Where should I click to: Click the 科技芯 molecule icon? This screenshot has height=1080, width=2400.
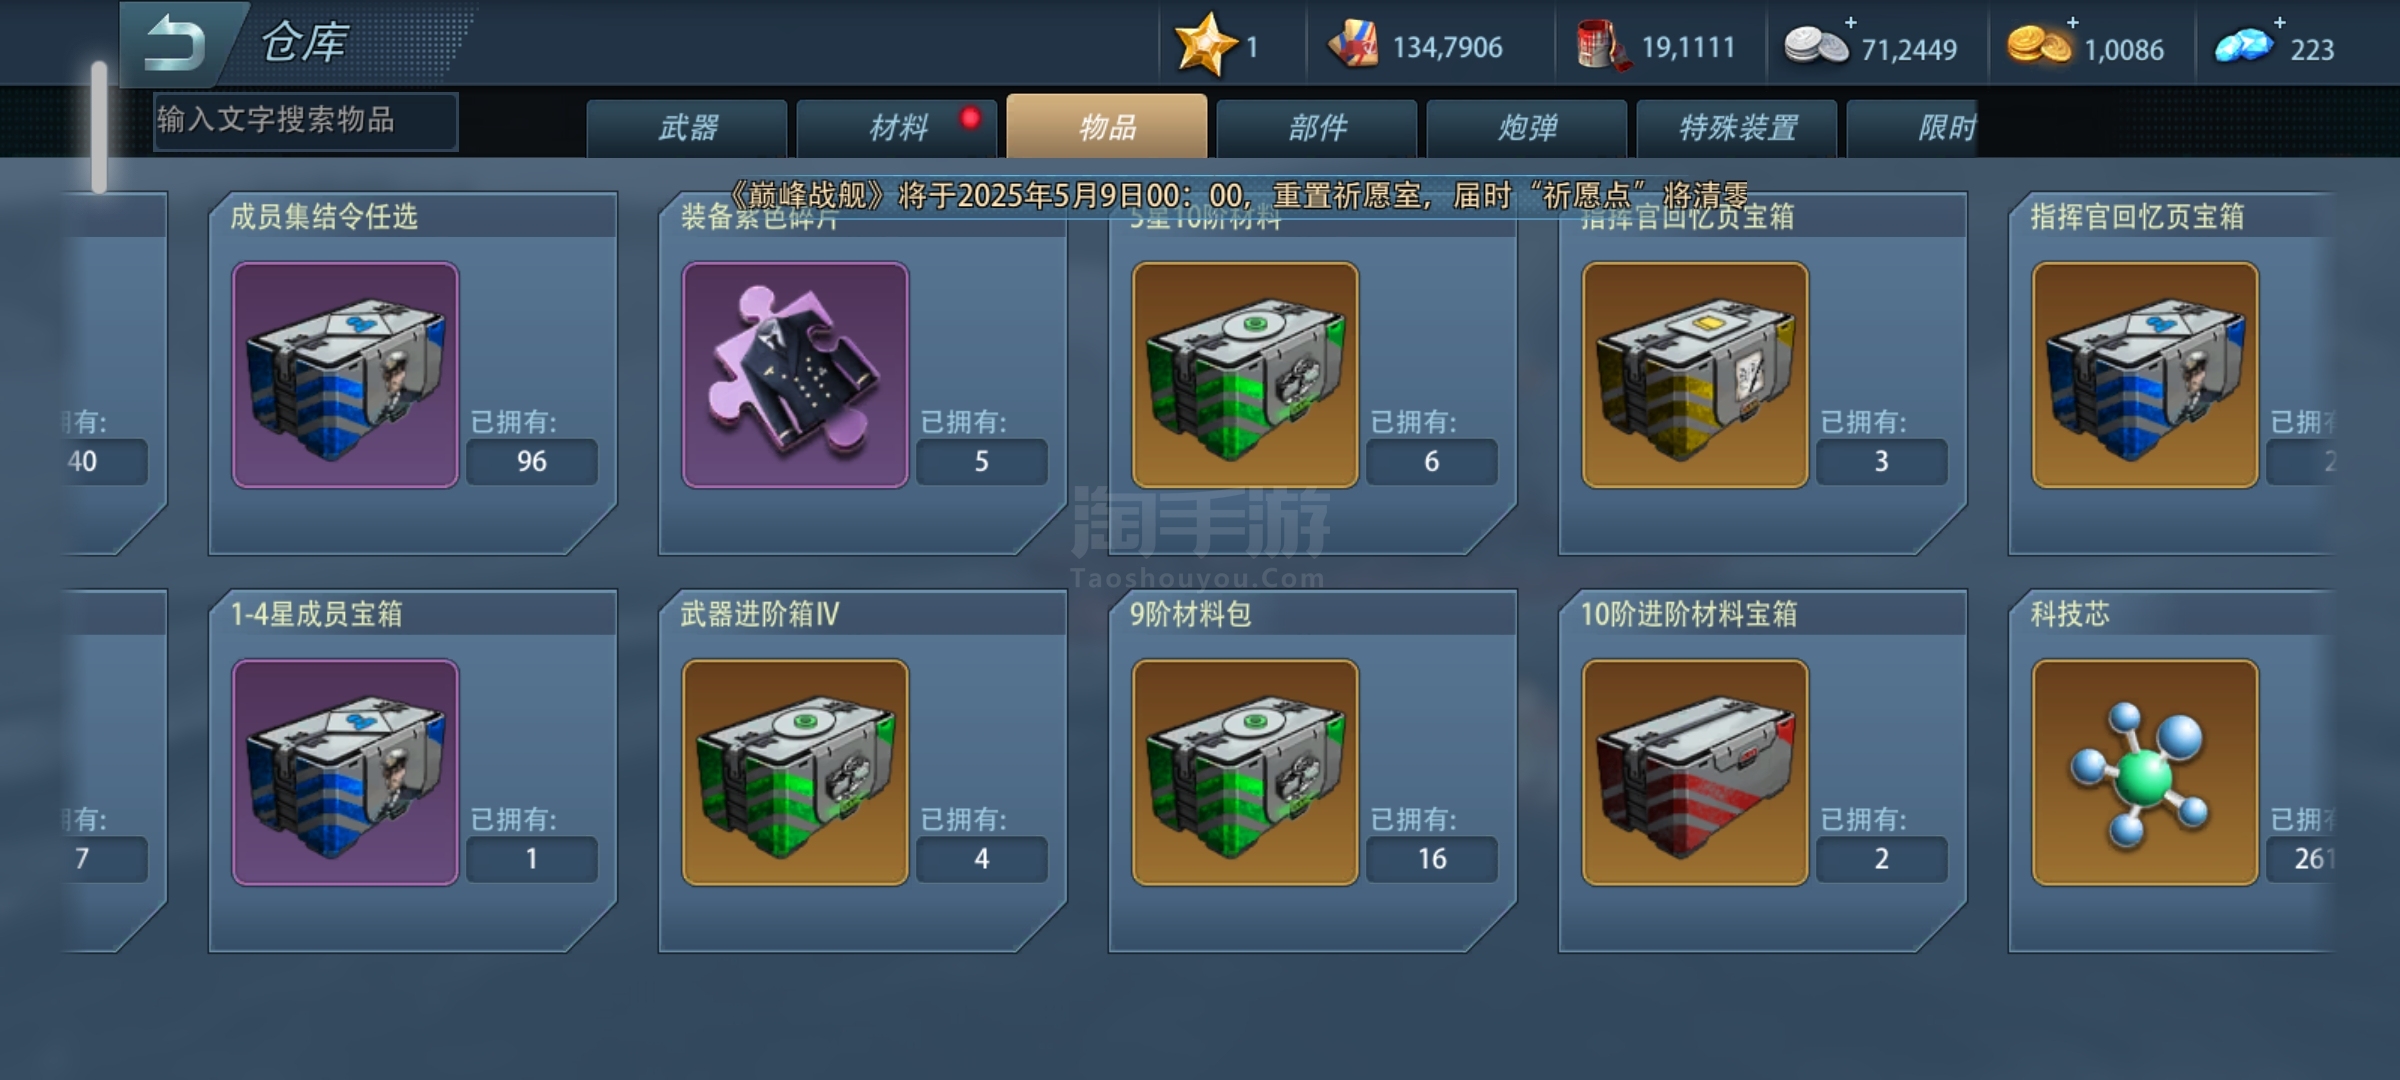(2145, 772)
